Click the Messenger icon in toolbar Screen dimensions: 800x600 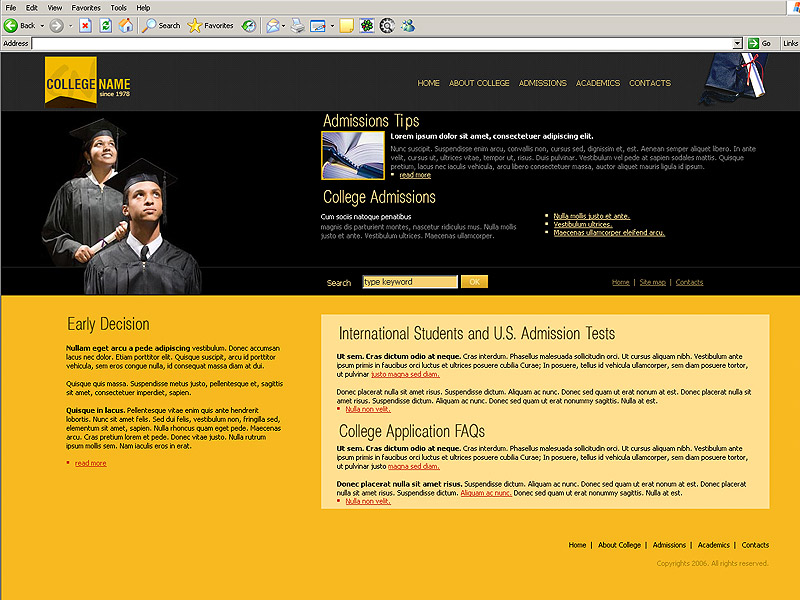click(408, 25)
